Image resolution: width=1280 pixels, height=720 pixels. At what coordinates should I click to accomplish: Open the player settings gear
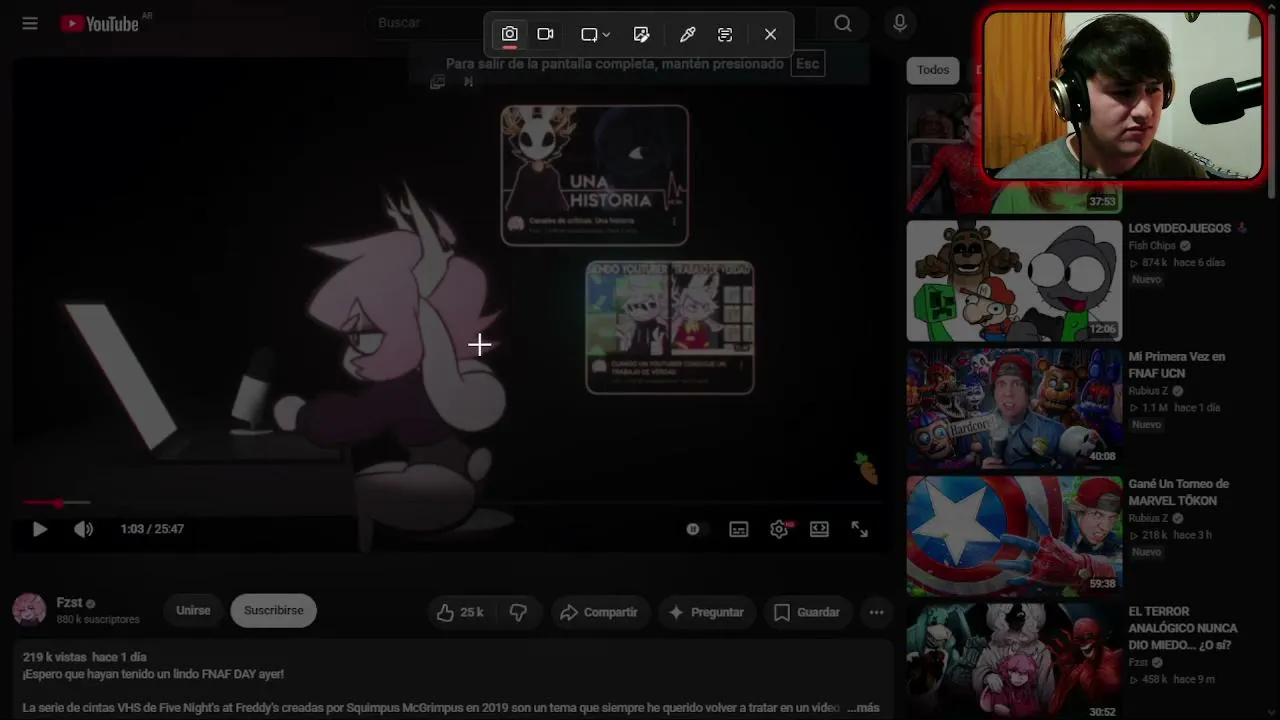pyautogui.click(x=780, y=529)
